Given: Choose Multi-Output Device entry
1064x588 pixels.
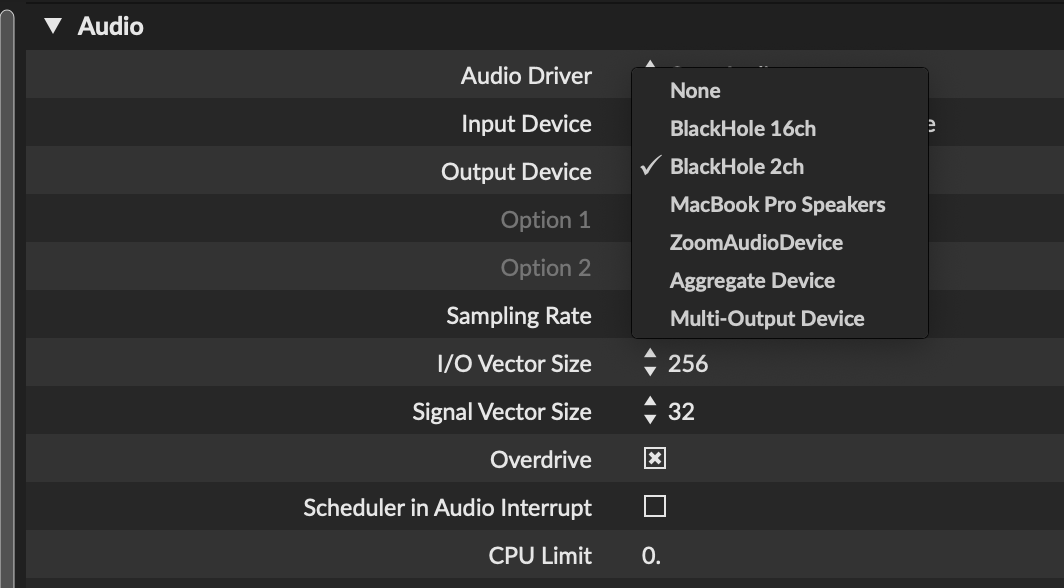Looking at the screenshot, I should (x=767, y=319).
